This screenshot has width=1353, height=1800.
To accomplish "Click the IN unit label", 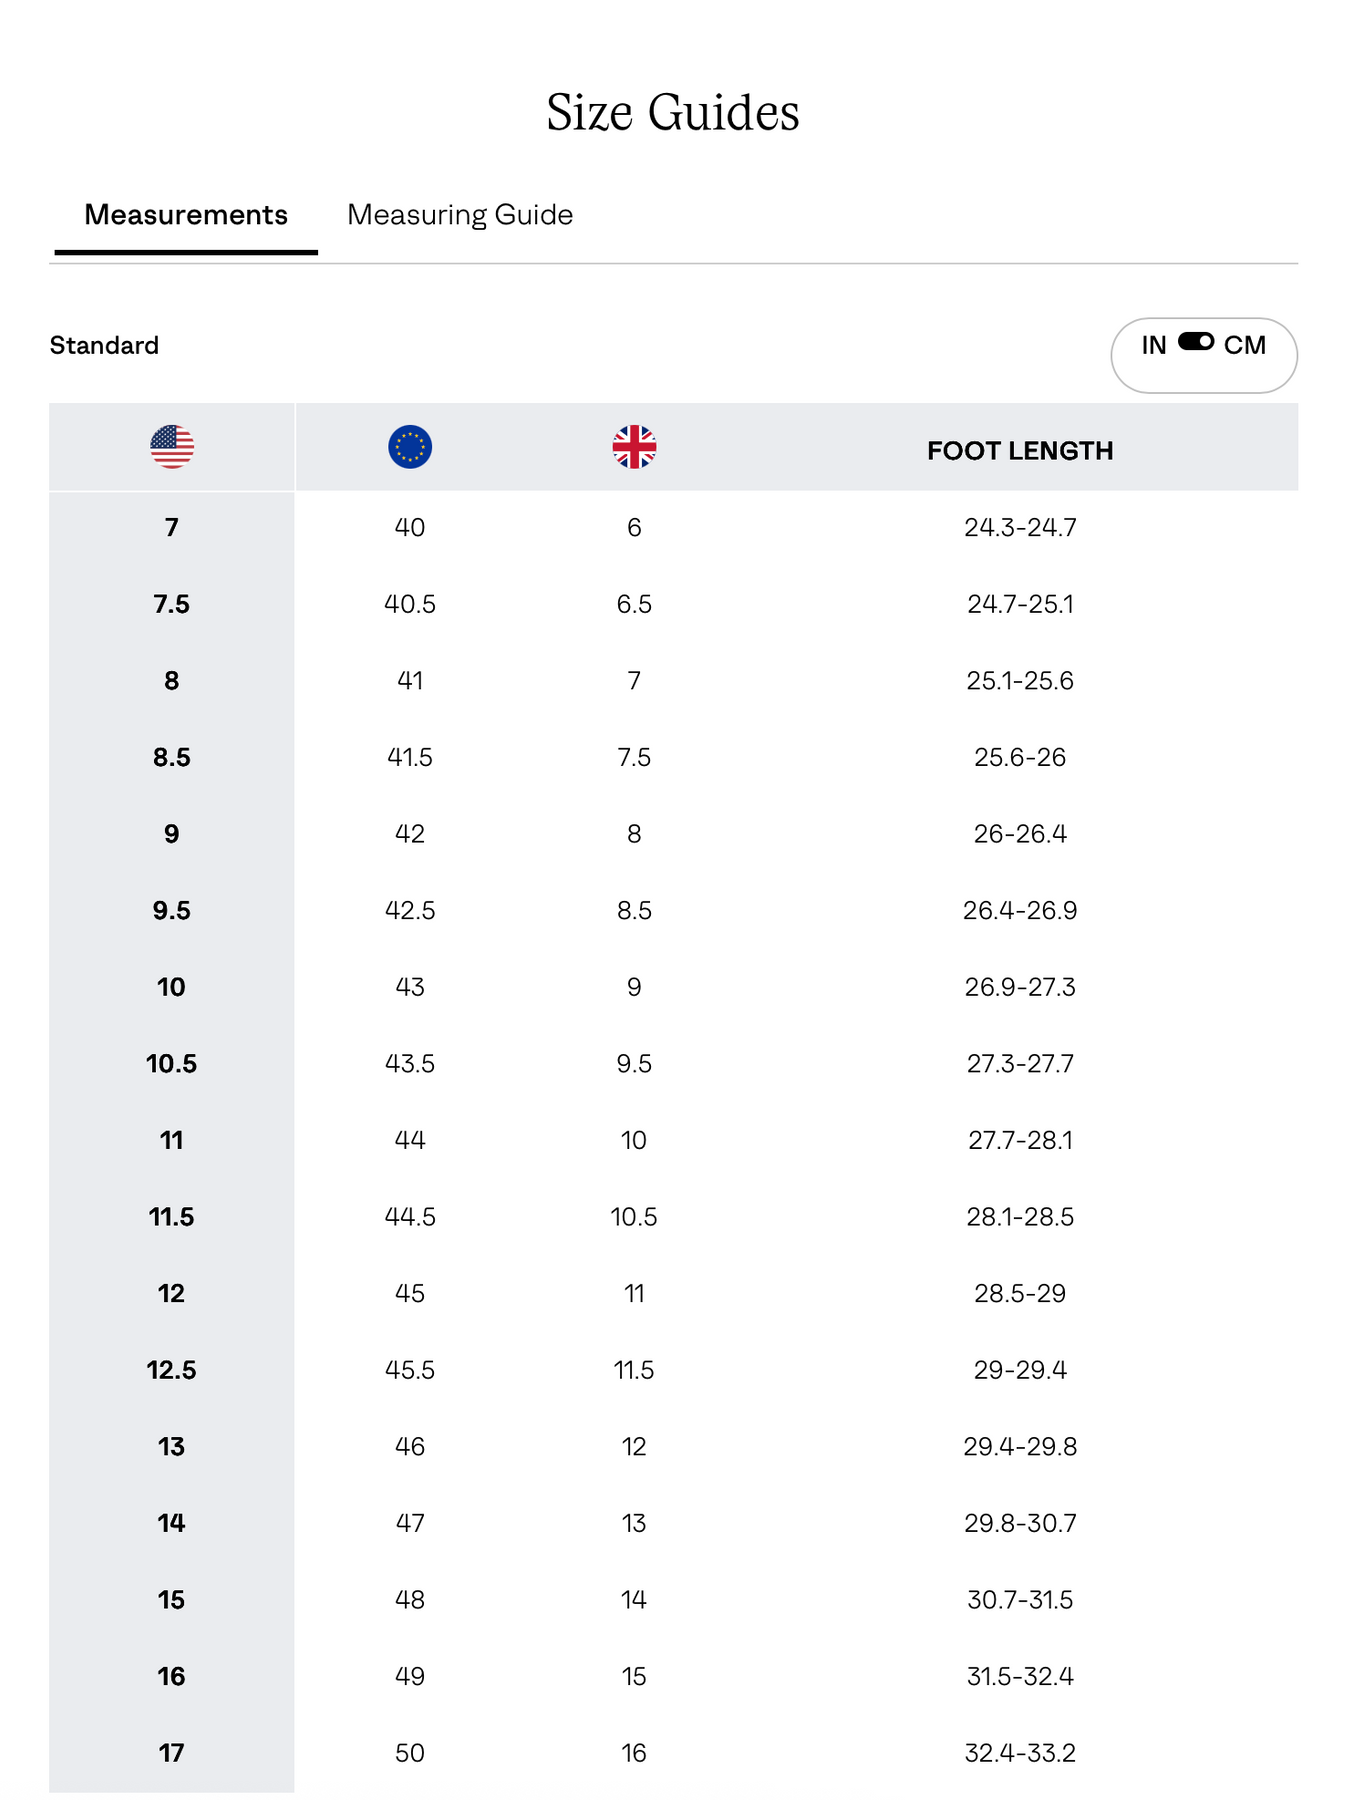I will (1154, 346).
